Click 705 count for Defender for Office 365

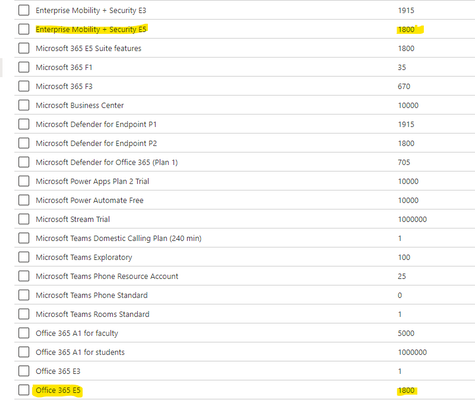pos(404,162)
